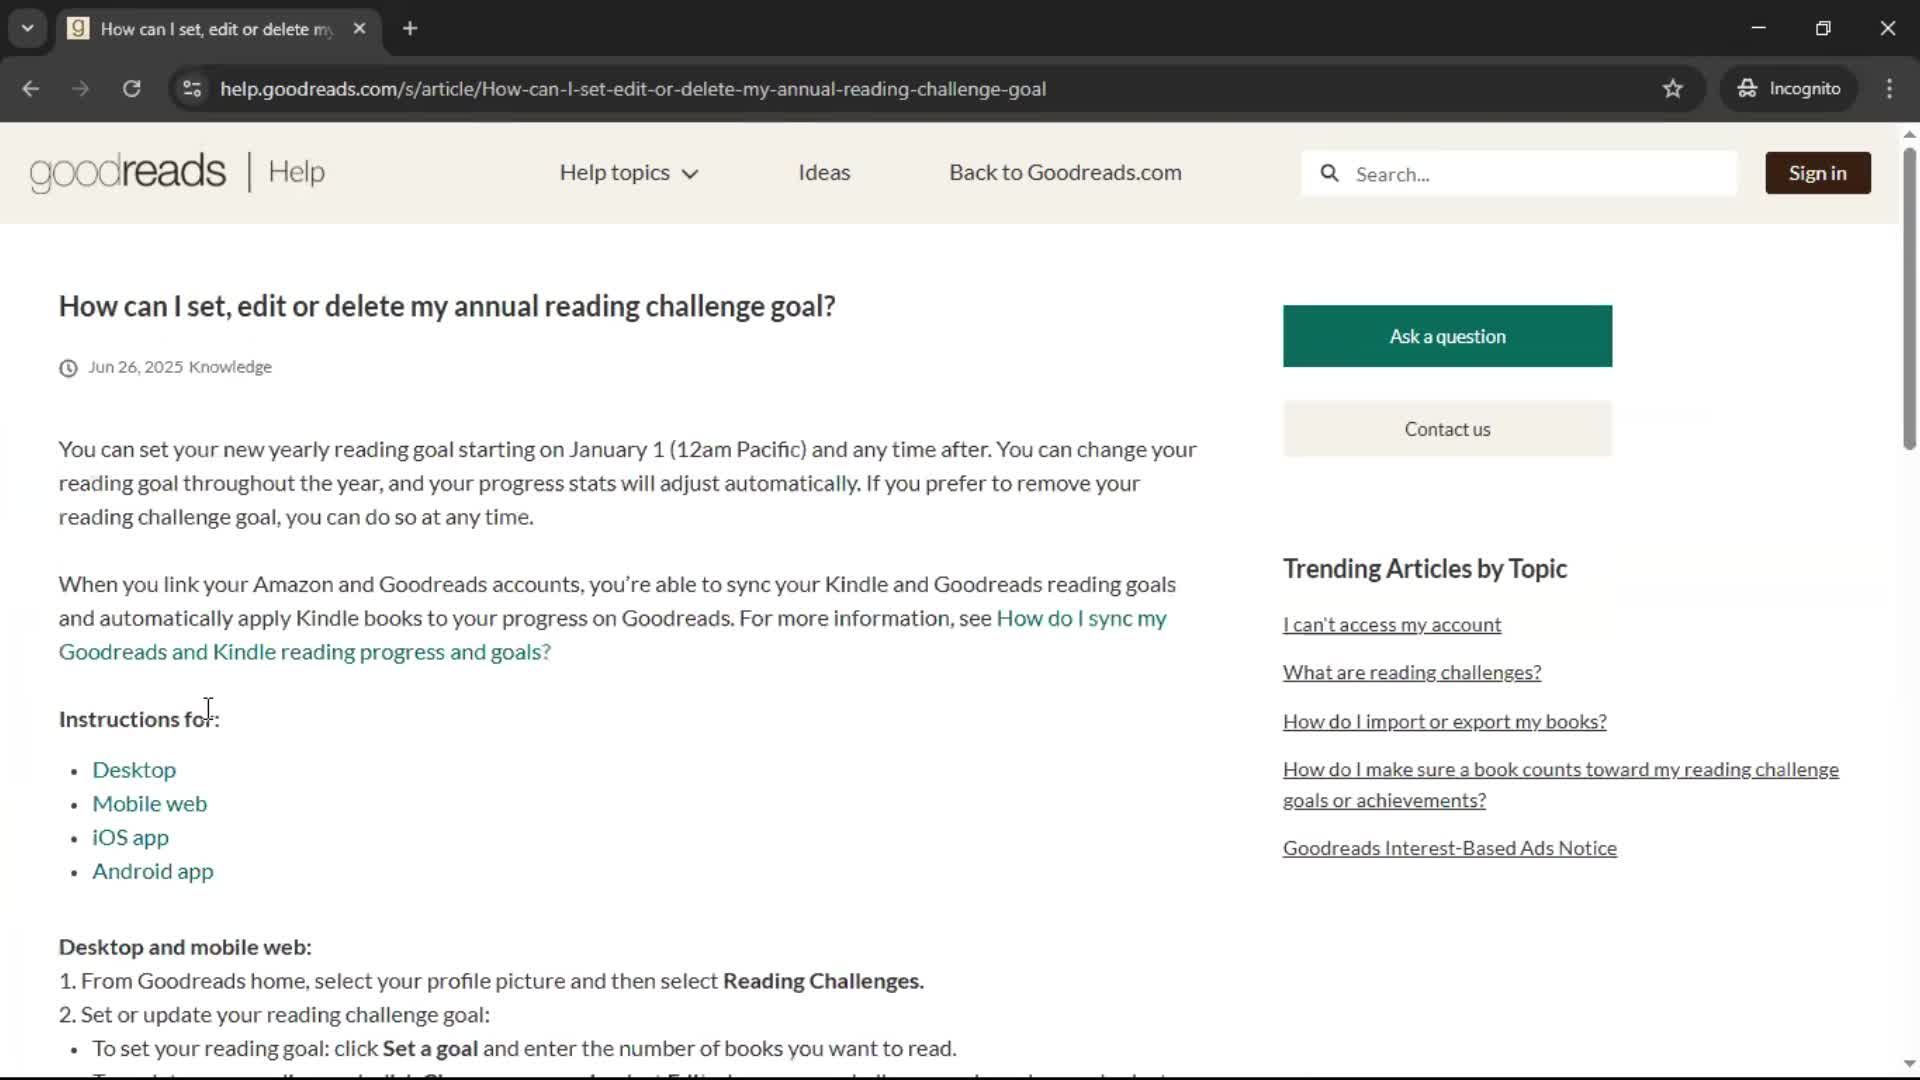Viewport: 1920px width, 1080px height.
Task: Open the Incognito profile indicator
Action: tap(1788, 89)
